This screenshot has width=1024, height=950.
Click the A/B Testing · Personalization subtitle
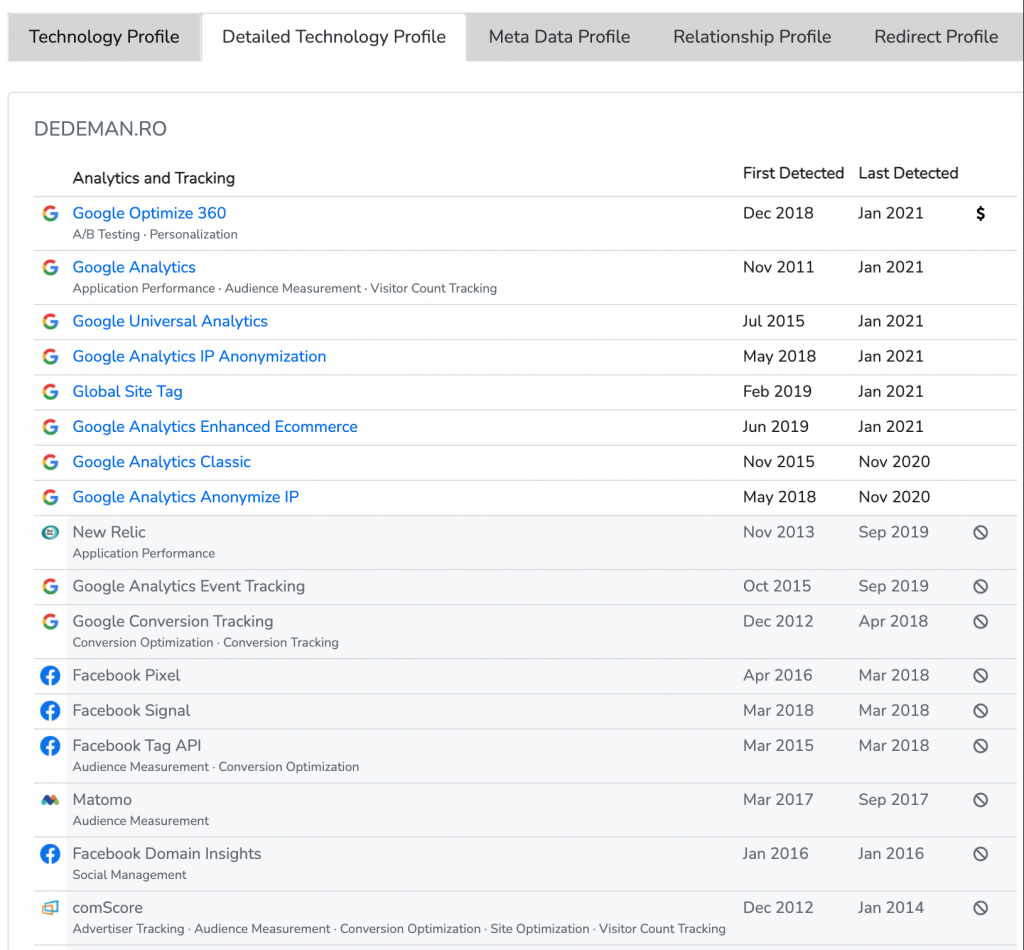(x=155, y=234)
